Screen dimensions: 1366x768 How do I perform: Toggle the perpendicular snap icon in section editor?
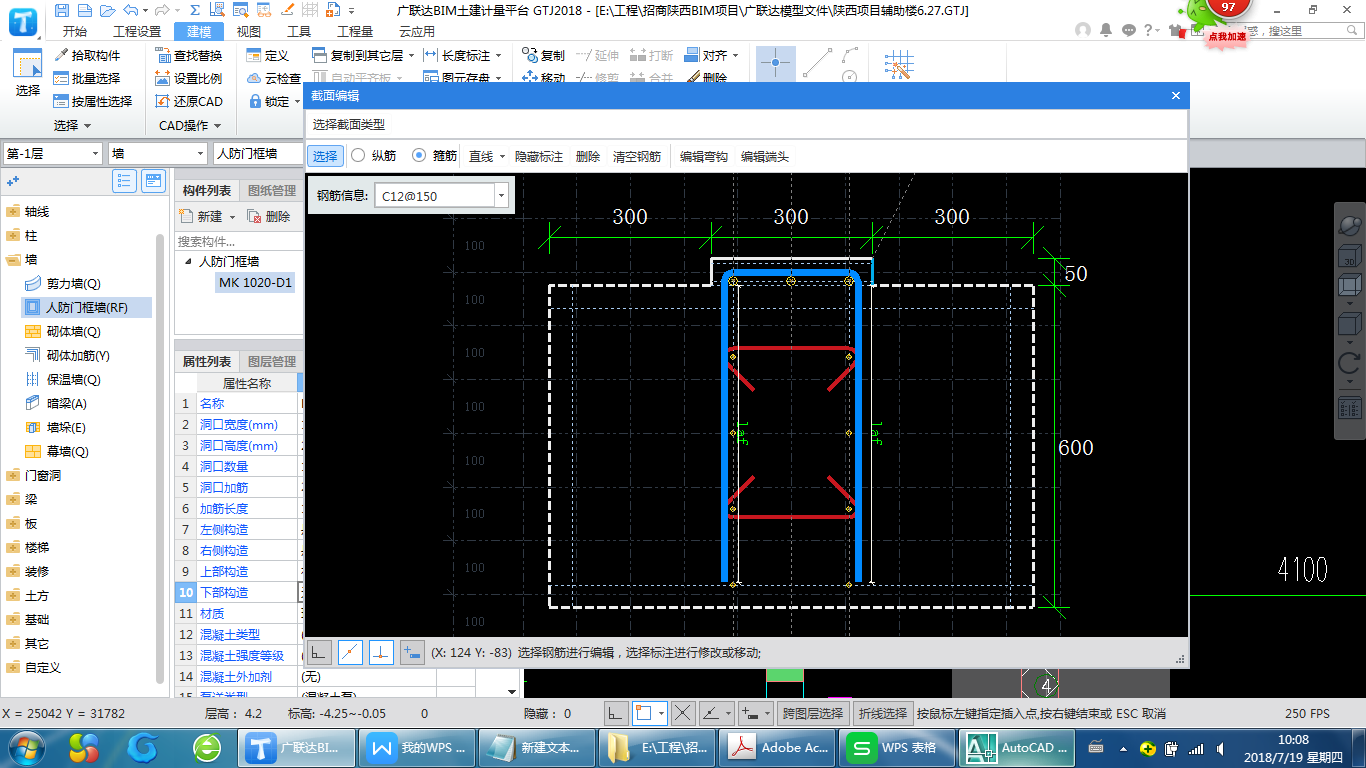(381, 652)
